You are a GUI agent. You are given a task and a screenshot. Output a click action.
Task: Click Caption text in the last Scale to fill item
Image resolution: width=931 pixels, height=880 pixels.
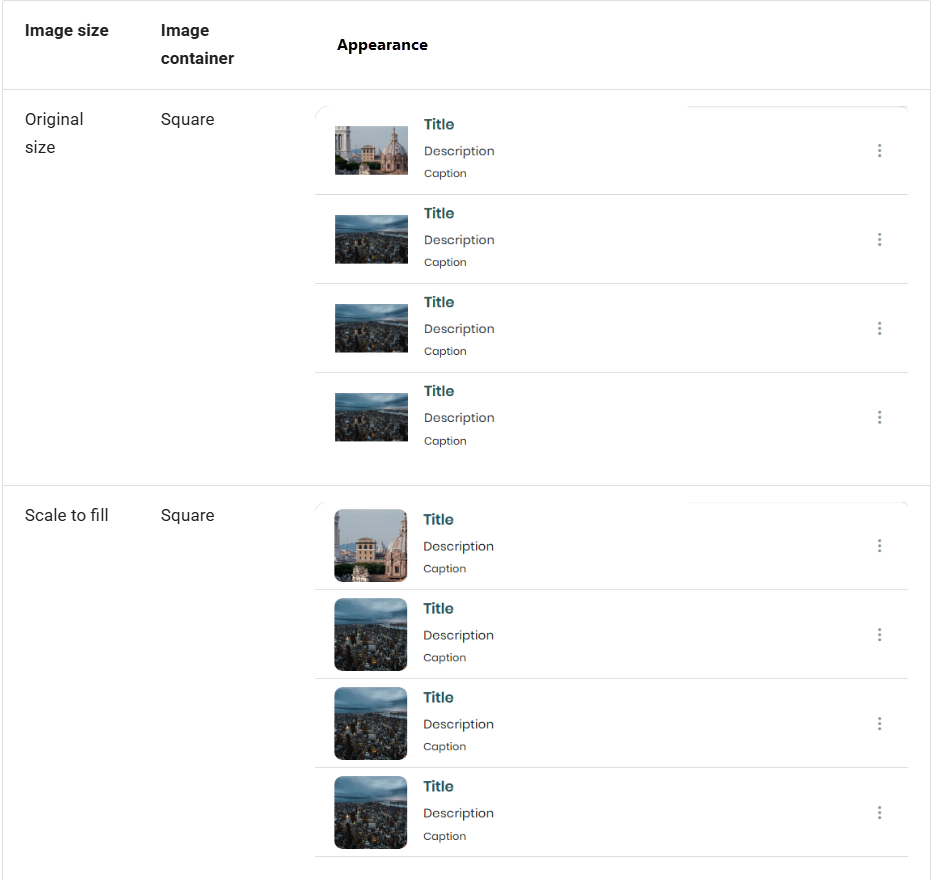445,836
